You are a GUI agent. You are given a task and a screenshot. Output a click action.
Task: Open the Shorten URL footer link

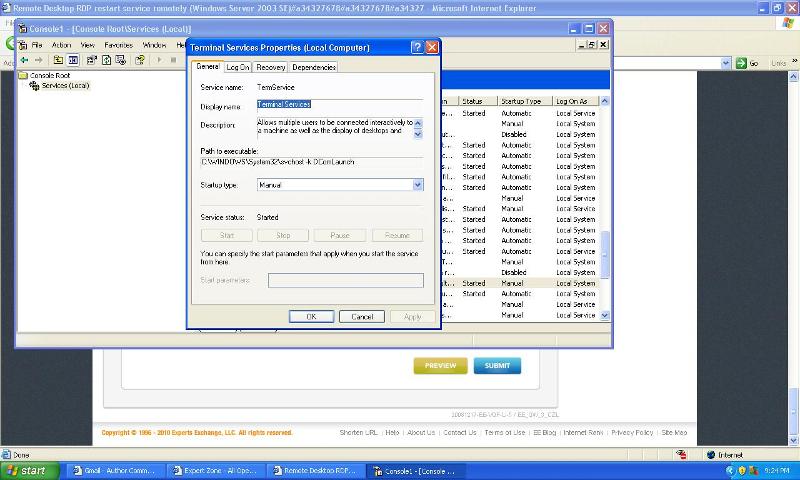click(x=358, y=433)
